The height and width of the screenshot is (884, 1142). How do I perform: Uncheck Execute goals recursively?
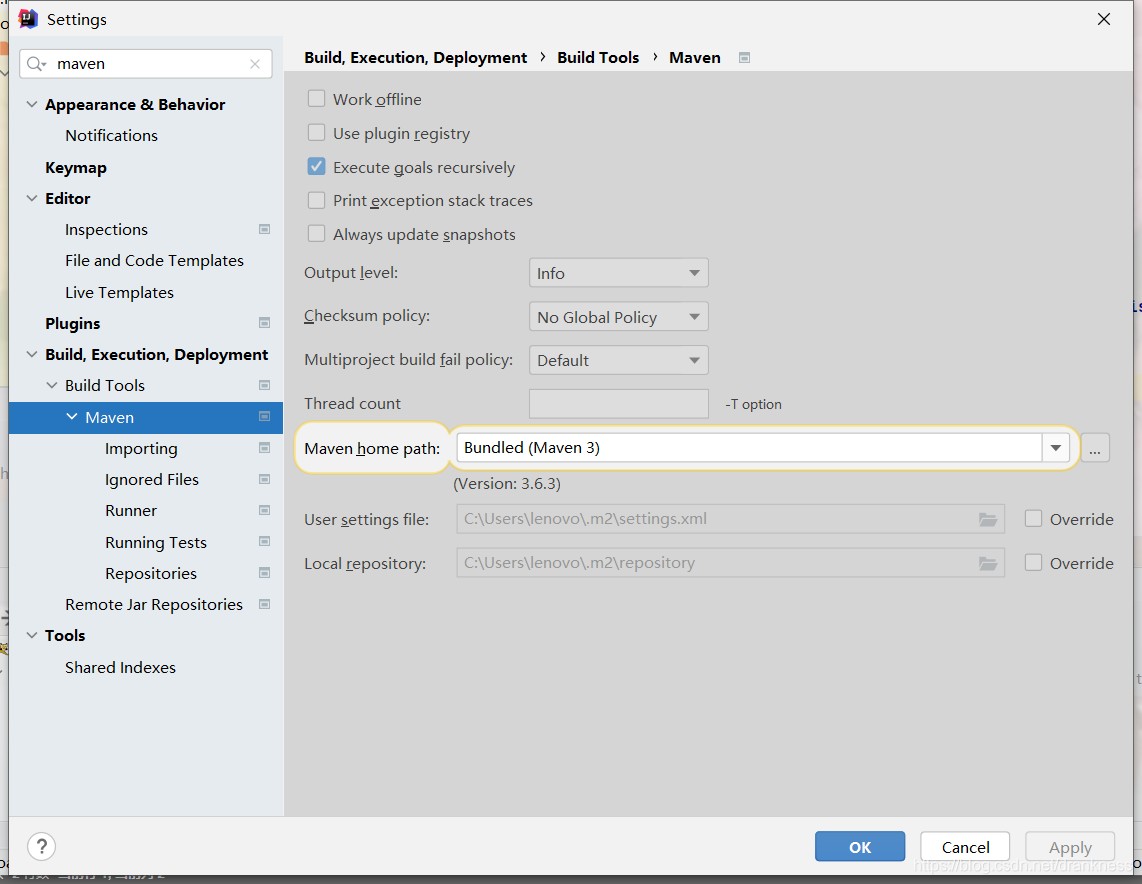click(x=316, y=167)
